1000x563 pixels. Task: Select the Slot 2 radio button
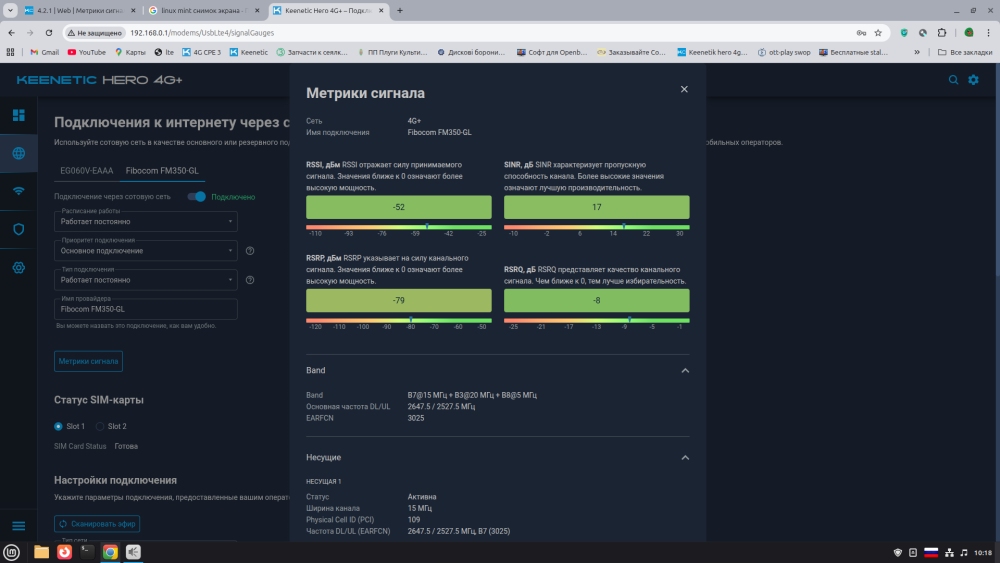click(x=100, y=426)
